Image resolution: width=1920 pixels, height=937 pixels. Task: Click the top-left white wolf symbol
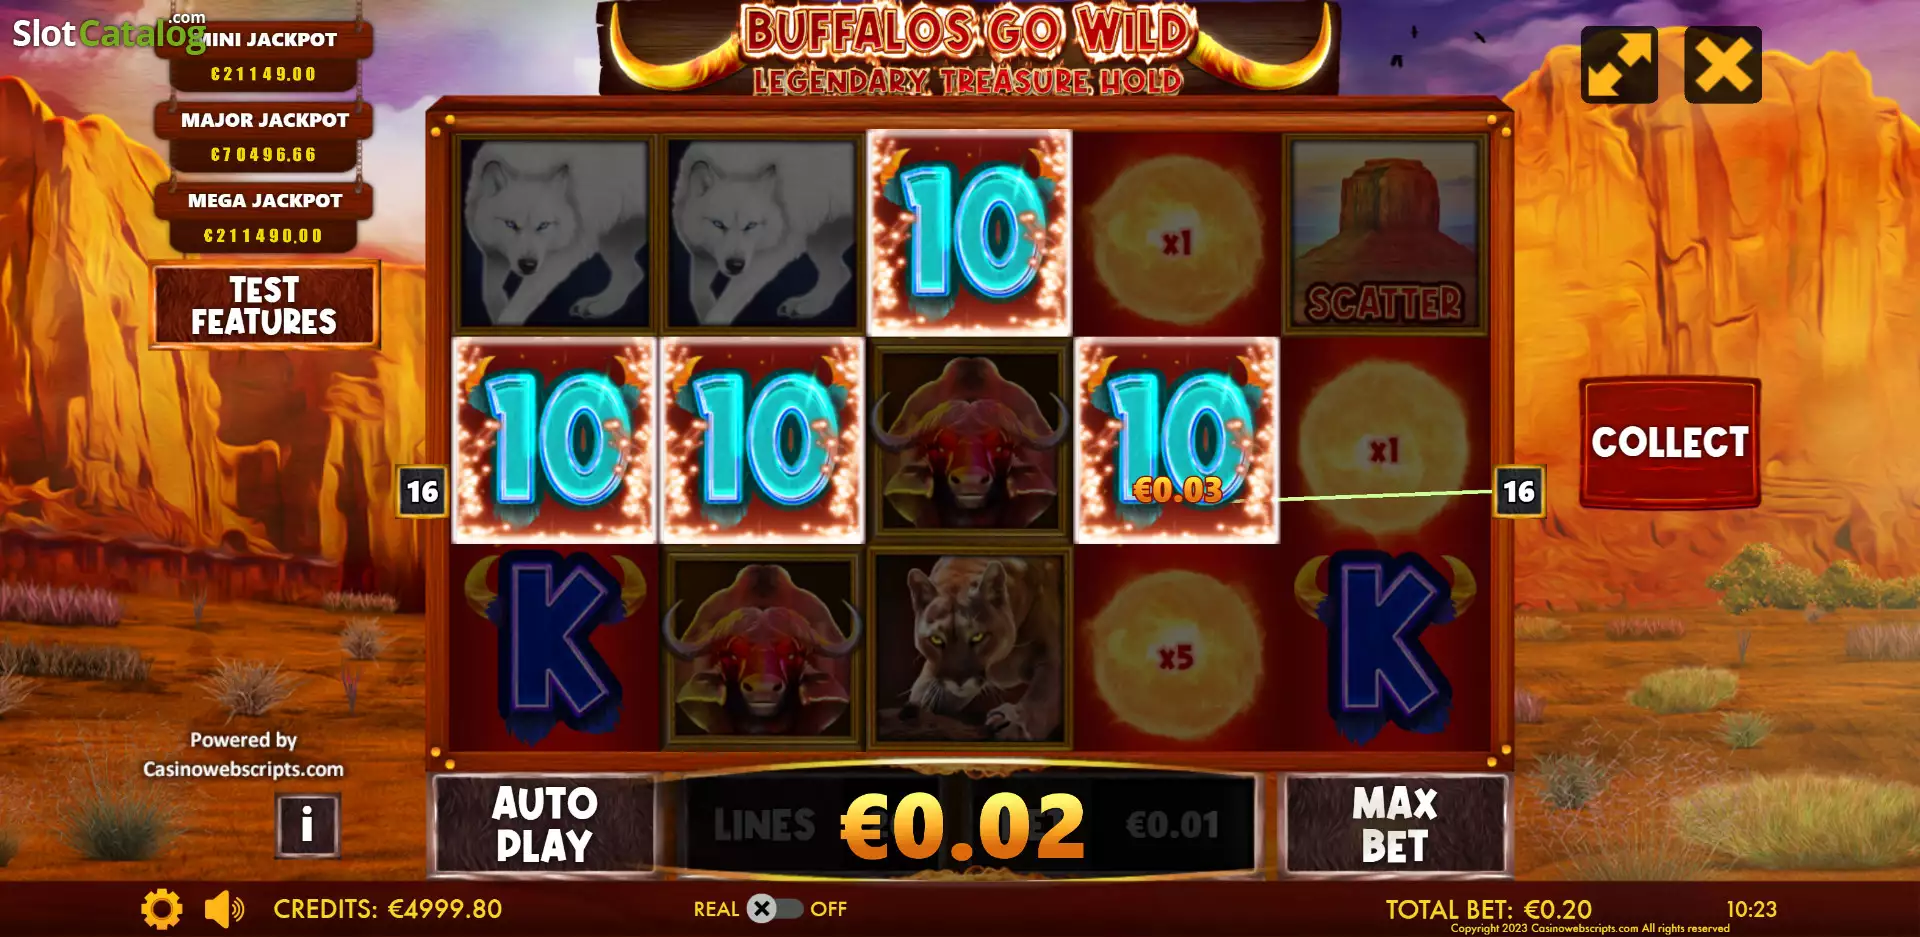(x=554, y=234)
